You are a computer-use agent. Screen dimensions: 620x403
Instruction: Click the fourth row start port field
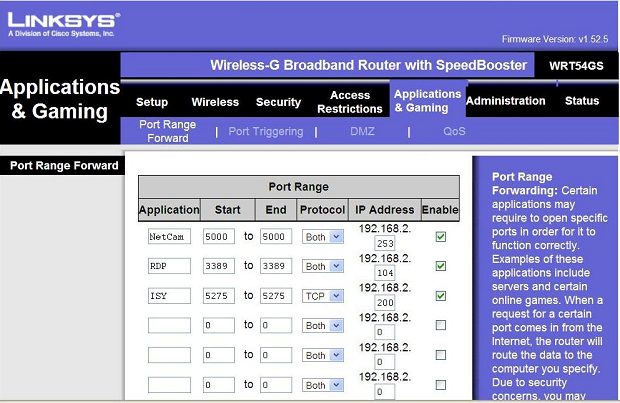click(219, 325)
